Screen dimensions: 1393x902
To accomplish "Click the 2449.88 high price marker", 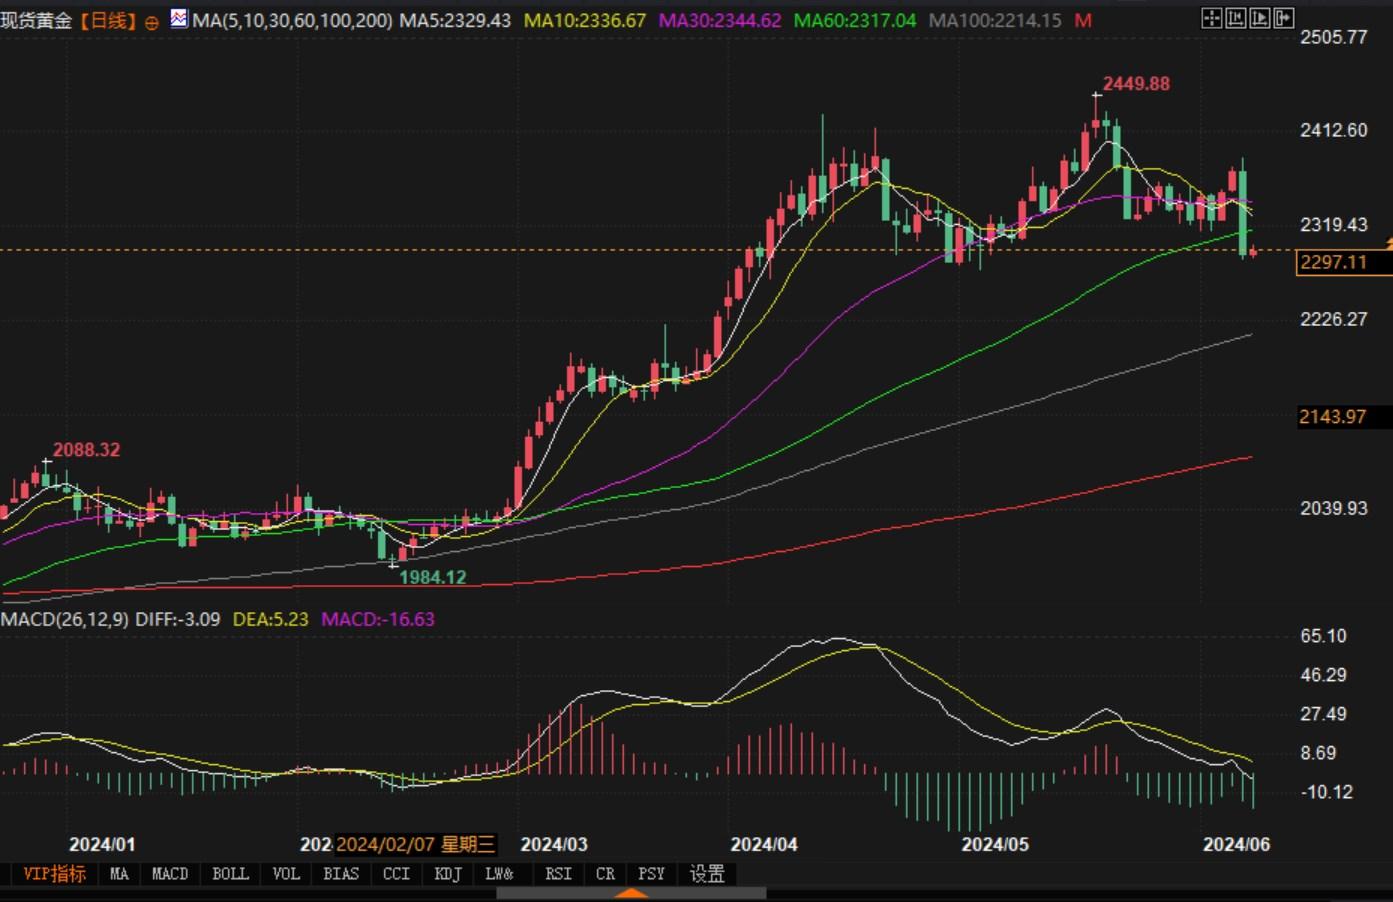I will tap(1136, 84).
